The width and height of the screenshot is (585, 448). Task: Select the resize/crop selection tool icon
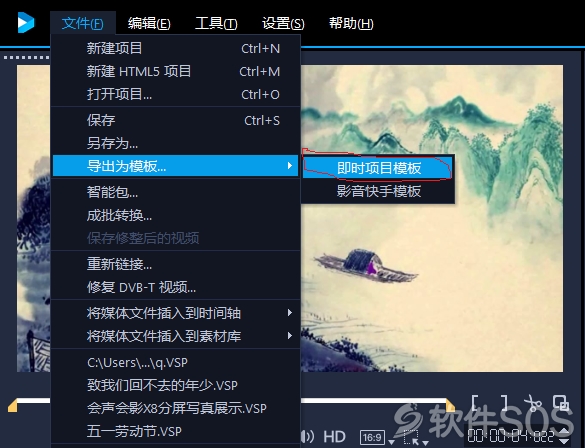point(411,437)
